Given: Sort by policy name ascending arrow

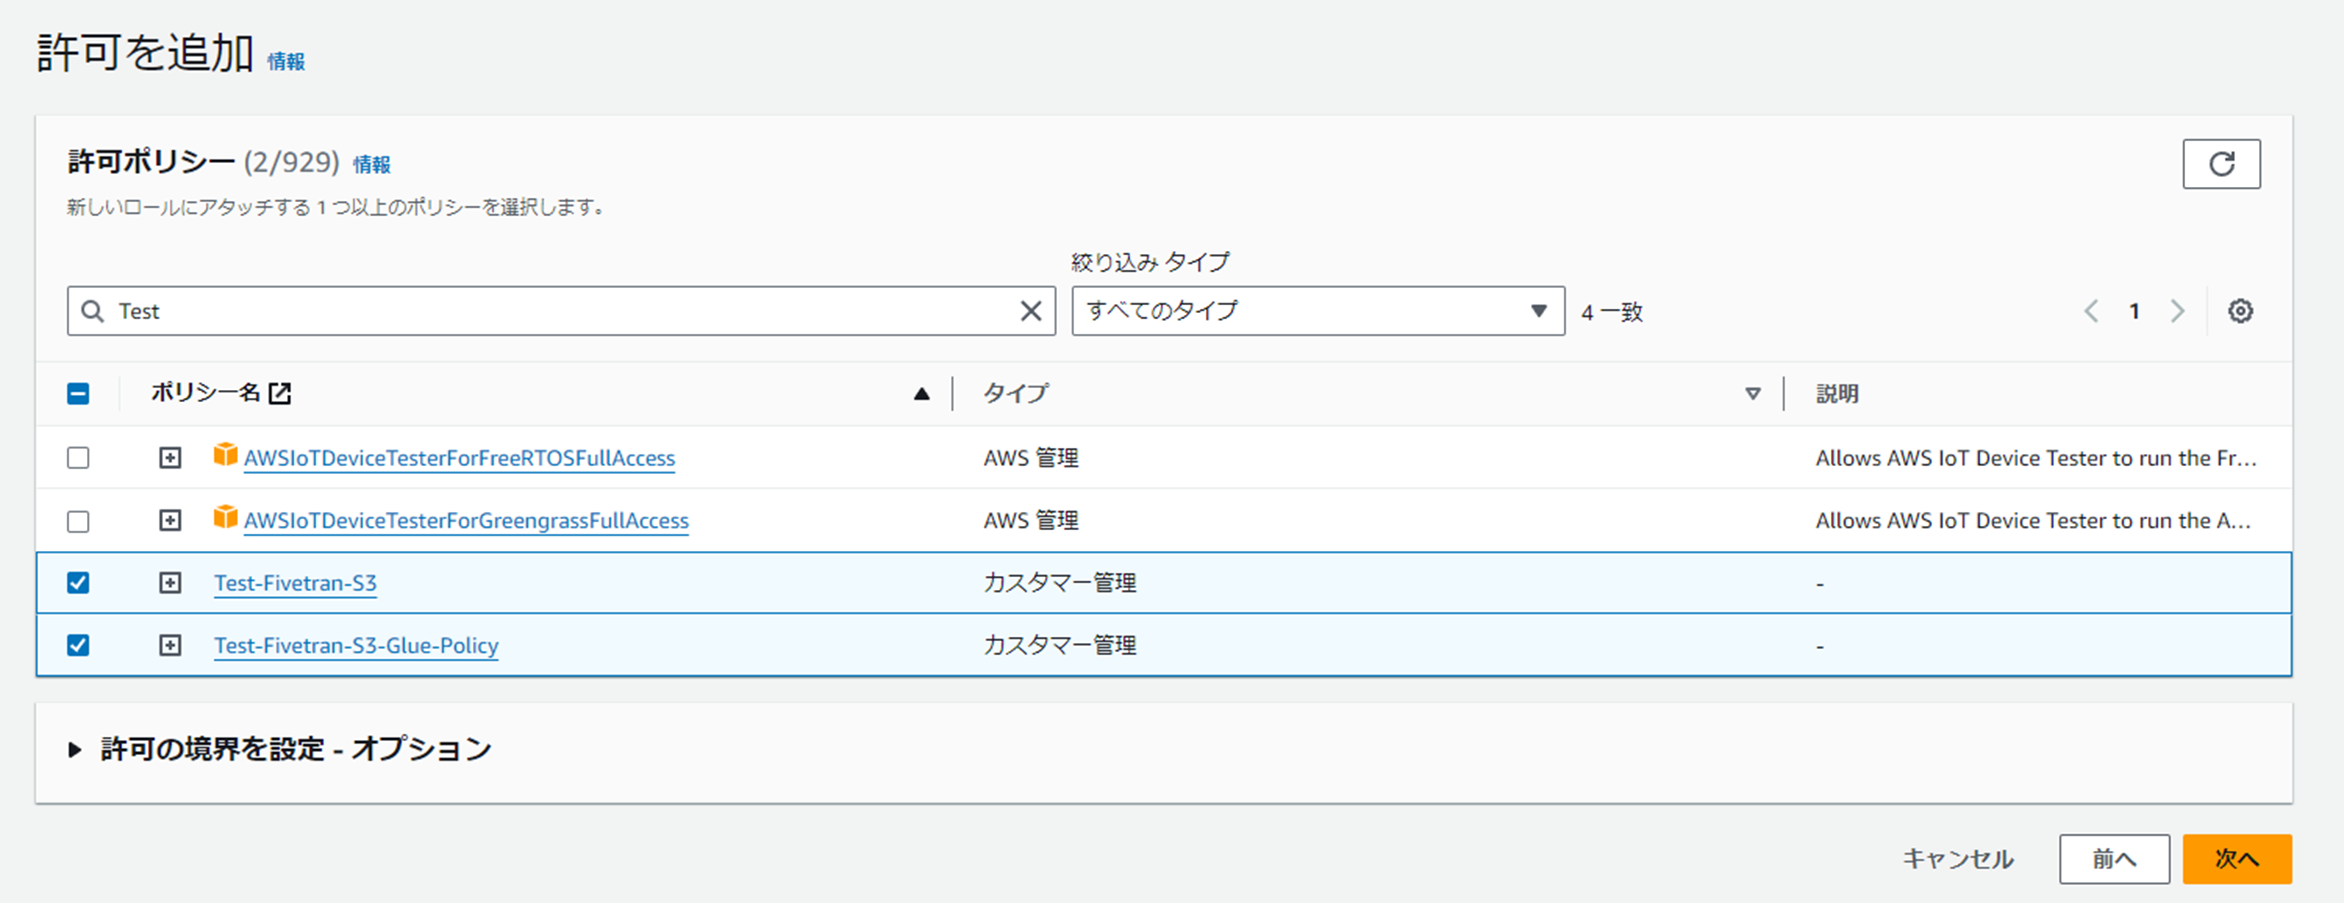Looking at the screenshot, I should 921,394.
